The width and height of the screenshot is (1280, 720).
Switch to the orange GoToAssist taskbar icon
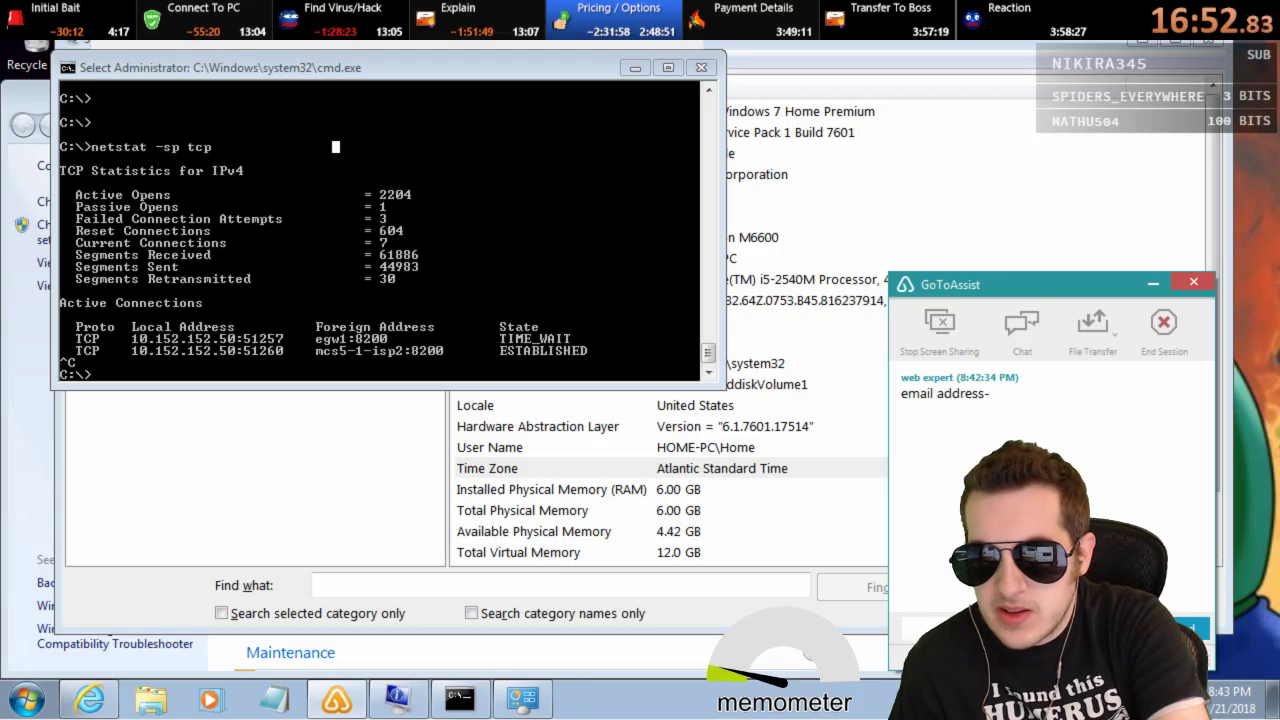336,698
